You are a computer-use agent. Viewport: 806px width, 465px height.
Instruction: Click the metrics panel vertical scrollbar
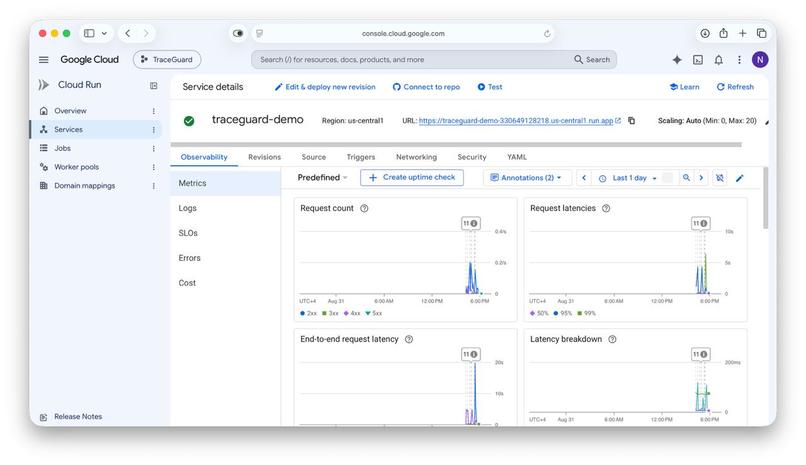(x=765, y=198)
